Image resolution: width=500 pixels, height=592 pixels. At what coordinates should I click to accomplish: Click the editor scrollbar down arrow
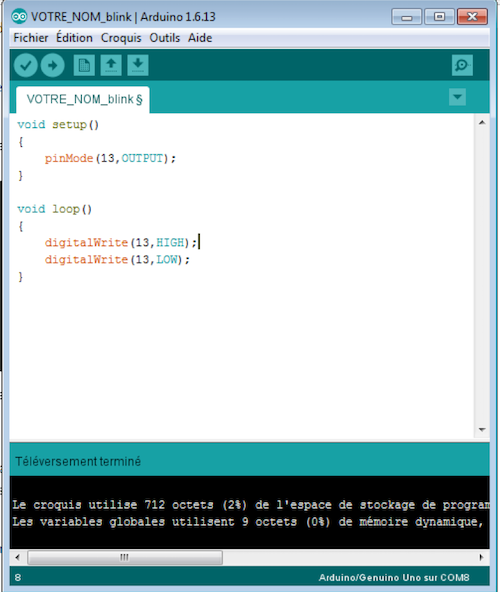click(482, 429)
